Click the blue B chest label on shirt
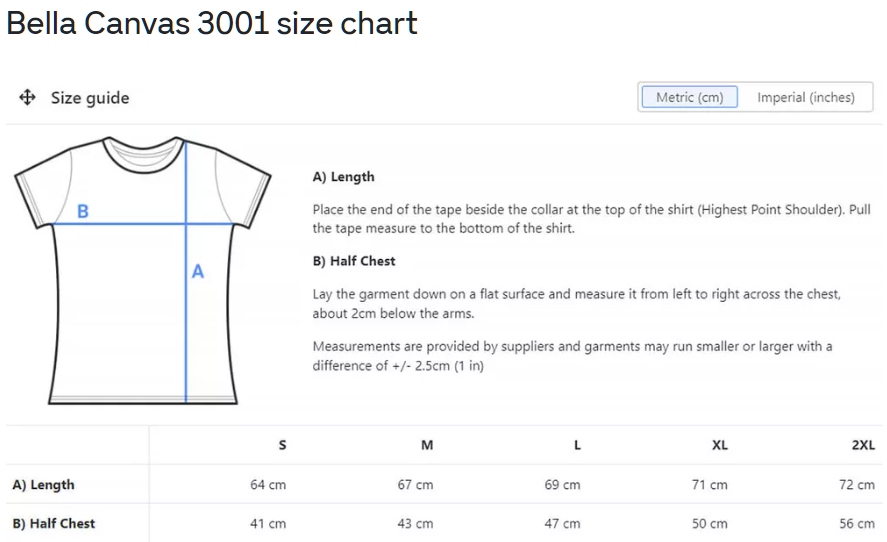The width and height of the screenshot is (887, 542). click(x=83, y=211)
